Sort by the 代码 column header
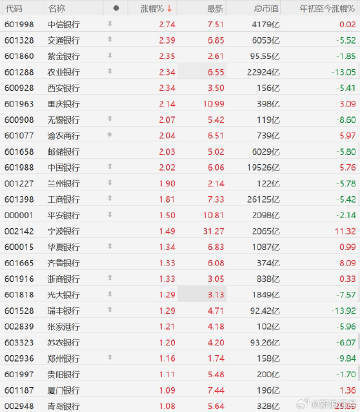 pyautogui.click(x=14, y=9)
